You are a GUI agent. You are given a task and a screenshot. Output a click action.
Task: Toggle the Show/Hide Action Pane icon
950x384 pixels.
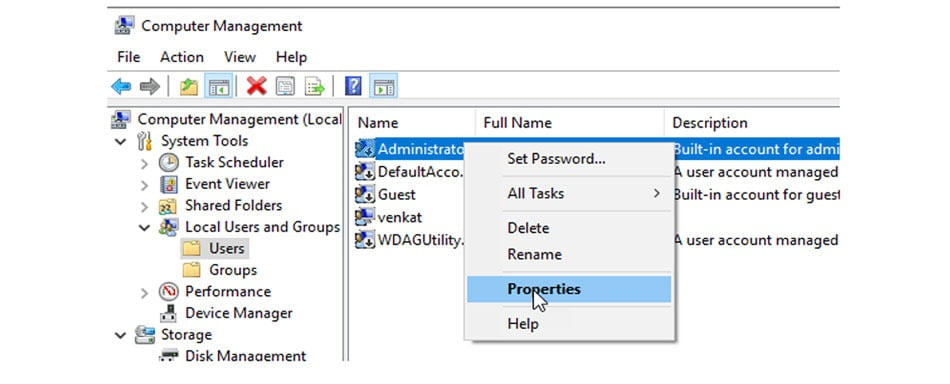tap(384, 87)
